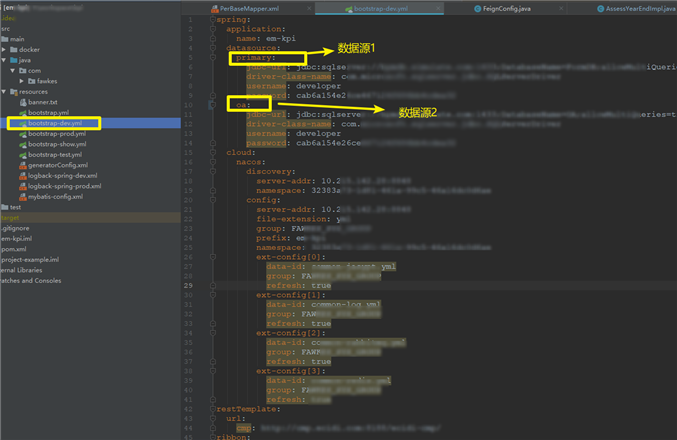
Task: Click the logback-spring-prod.xml file icon
Action: pyautogui.click(x=23, y=186)
